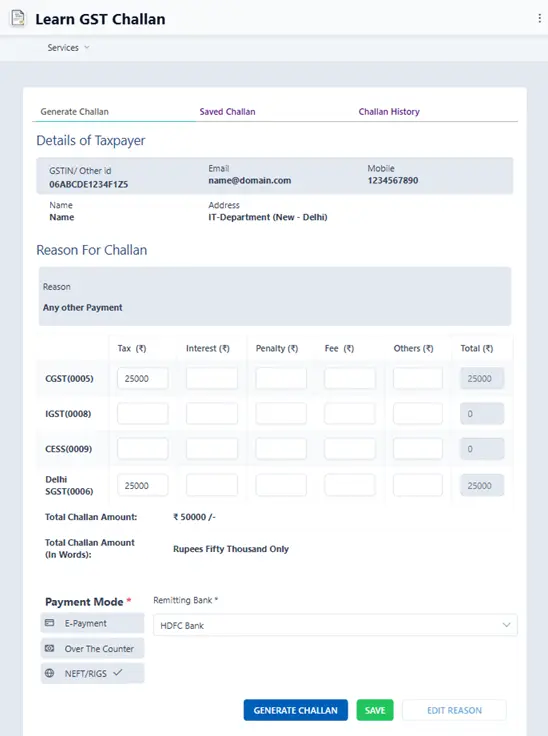Click the CGST(0005) row label

point(69,378)
